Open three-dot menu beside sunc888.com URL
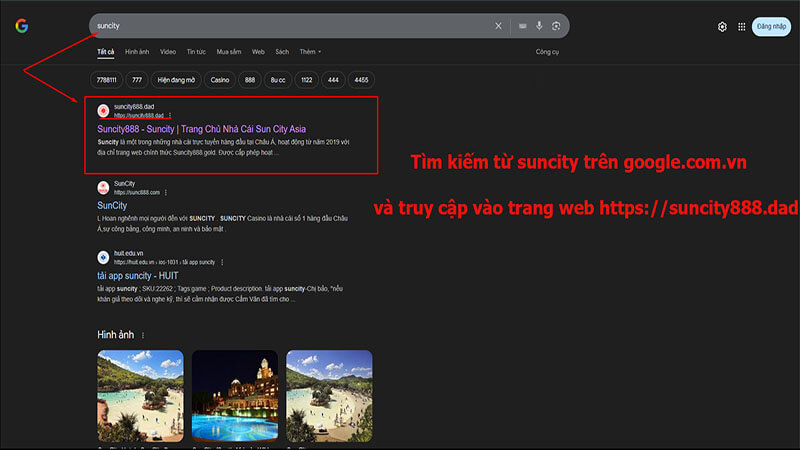The height and width of the screenshot is (450, 800). pyautogui.click(x=165, y=192)
